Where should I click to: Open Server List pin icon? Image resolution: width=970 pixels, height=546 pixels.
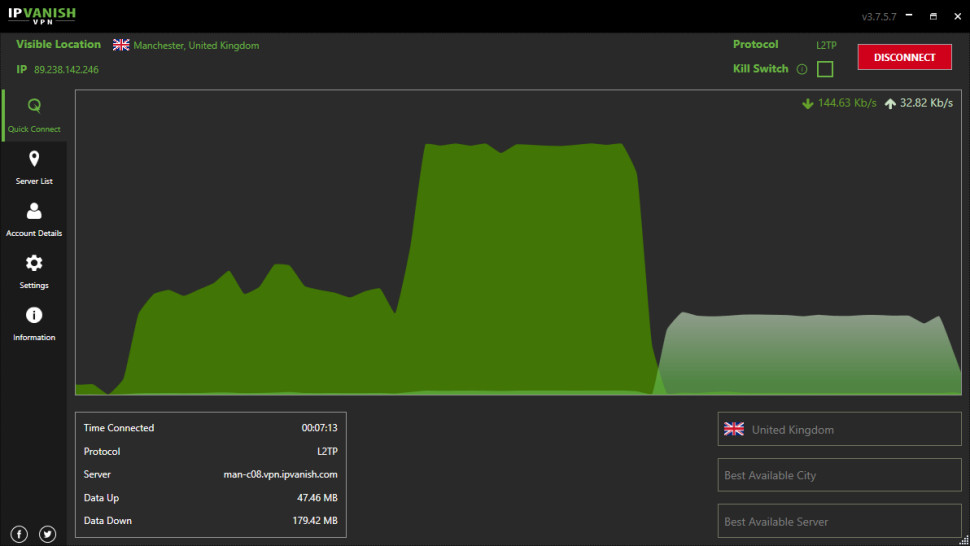point(34,159)
